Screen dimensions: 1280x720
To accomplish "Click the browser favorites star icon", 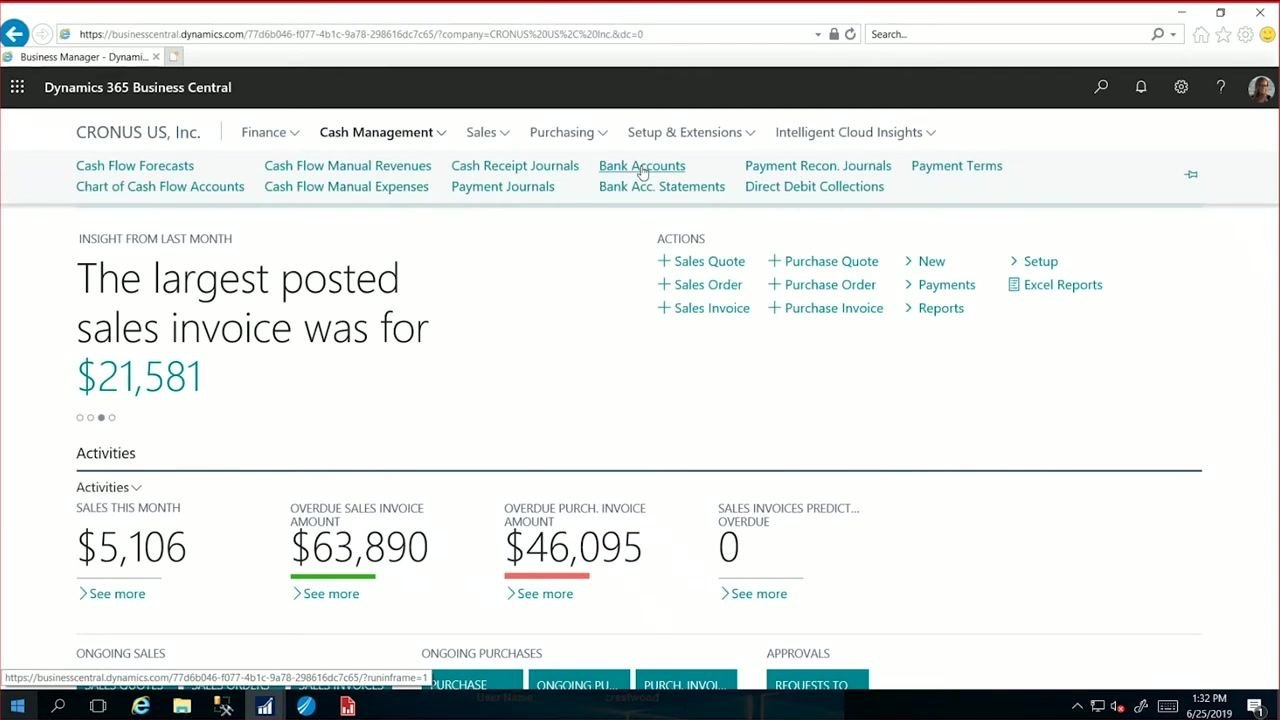I will 1223,34.
